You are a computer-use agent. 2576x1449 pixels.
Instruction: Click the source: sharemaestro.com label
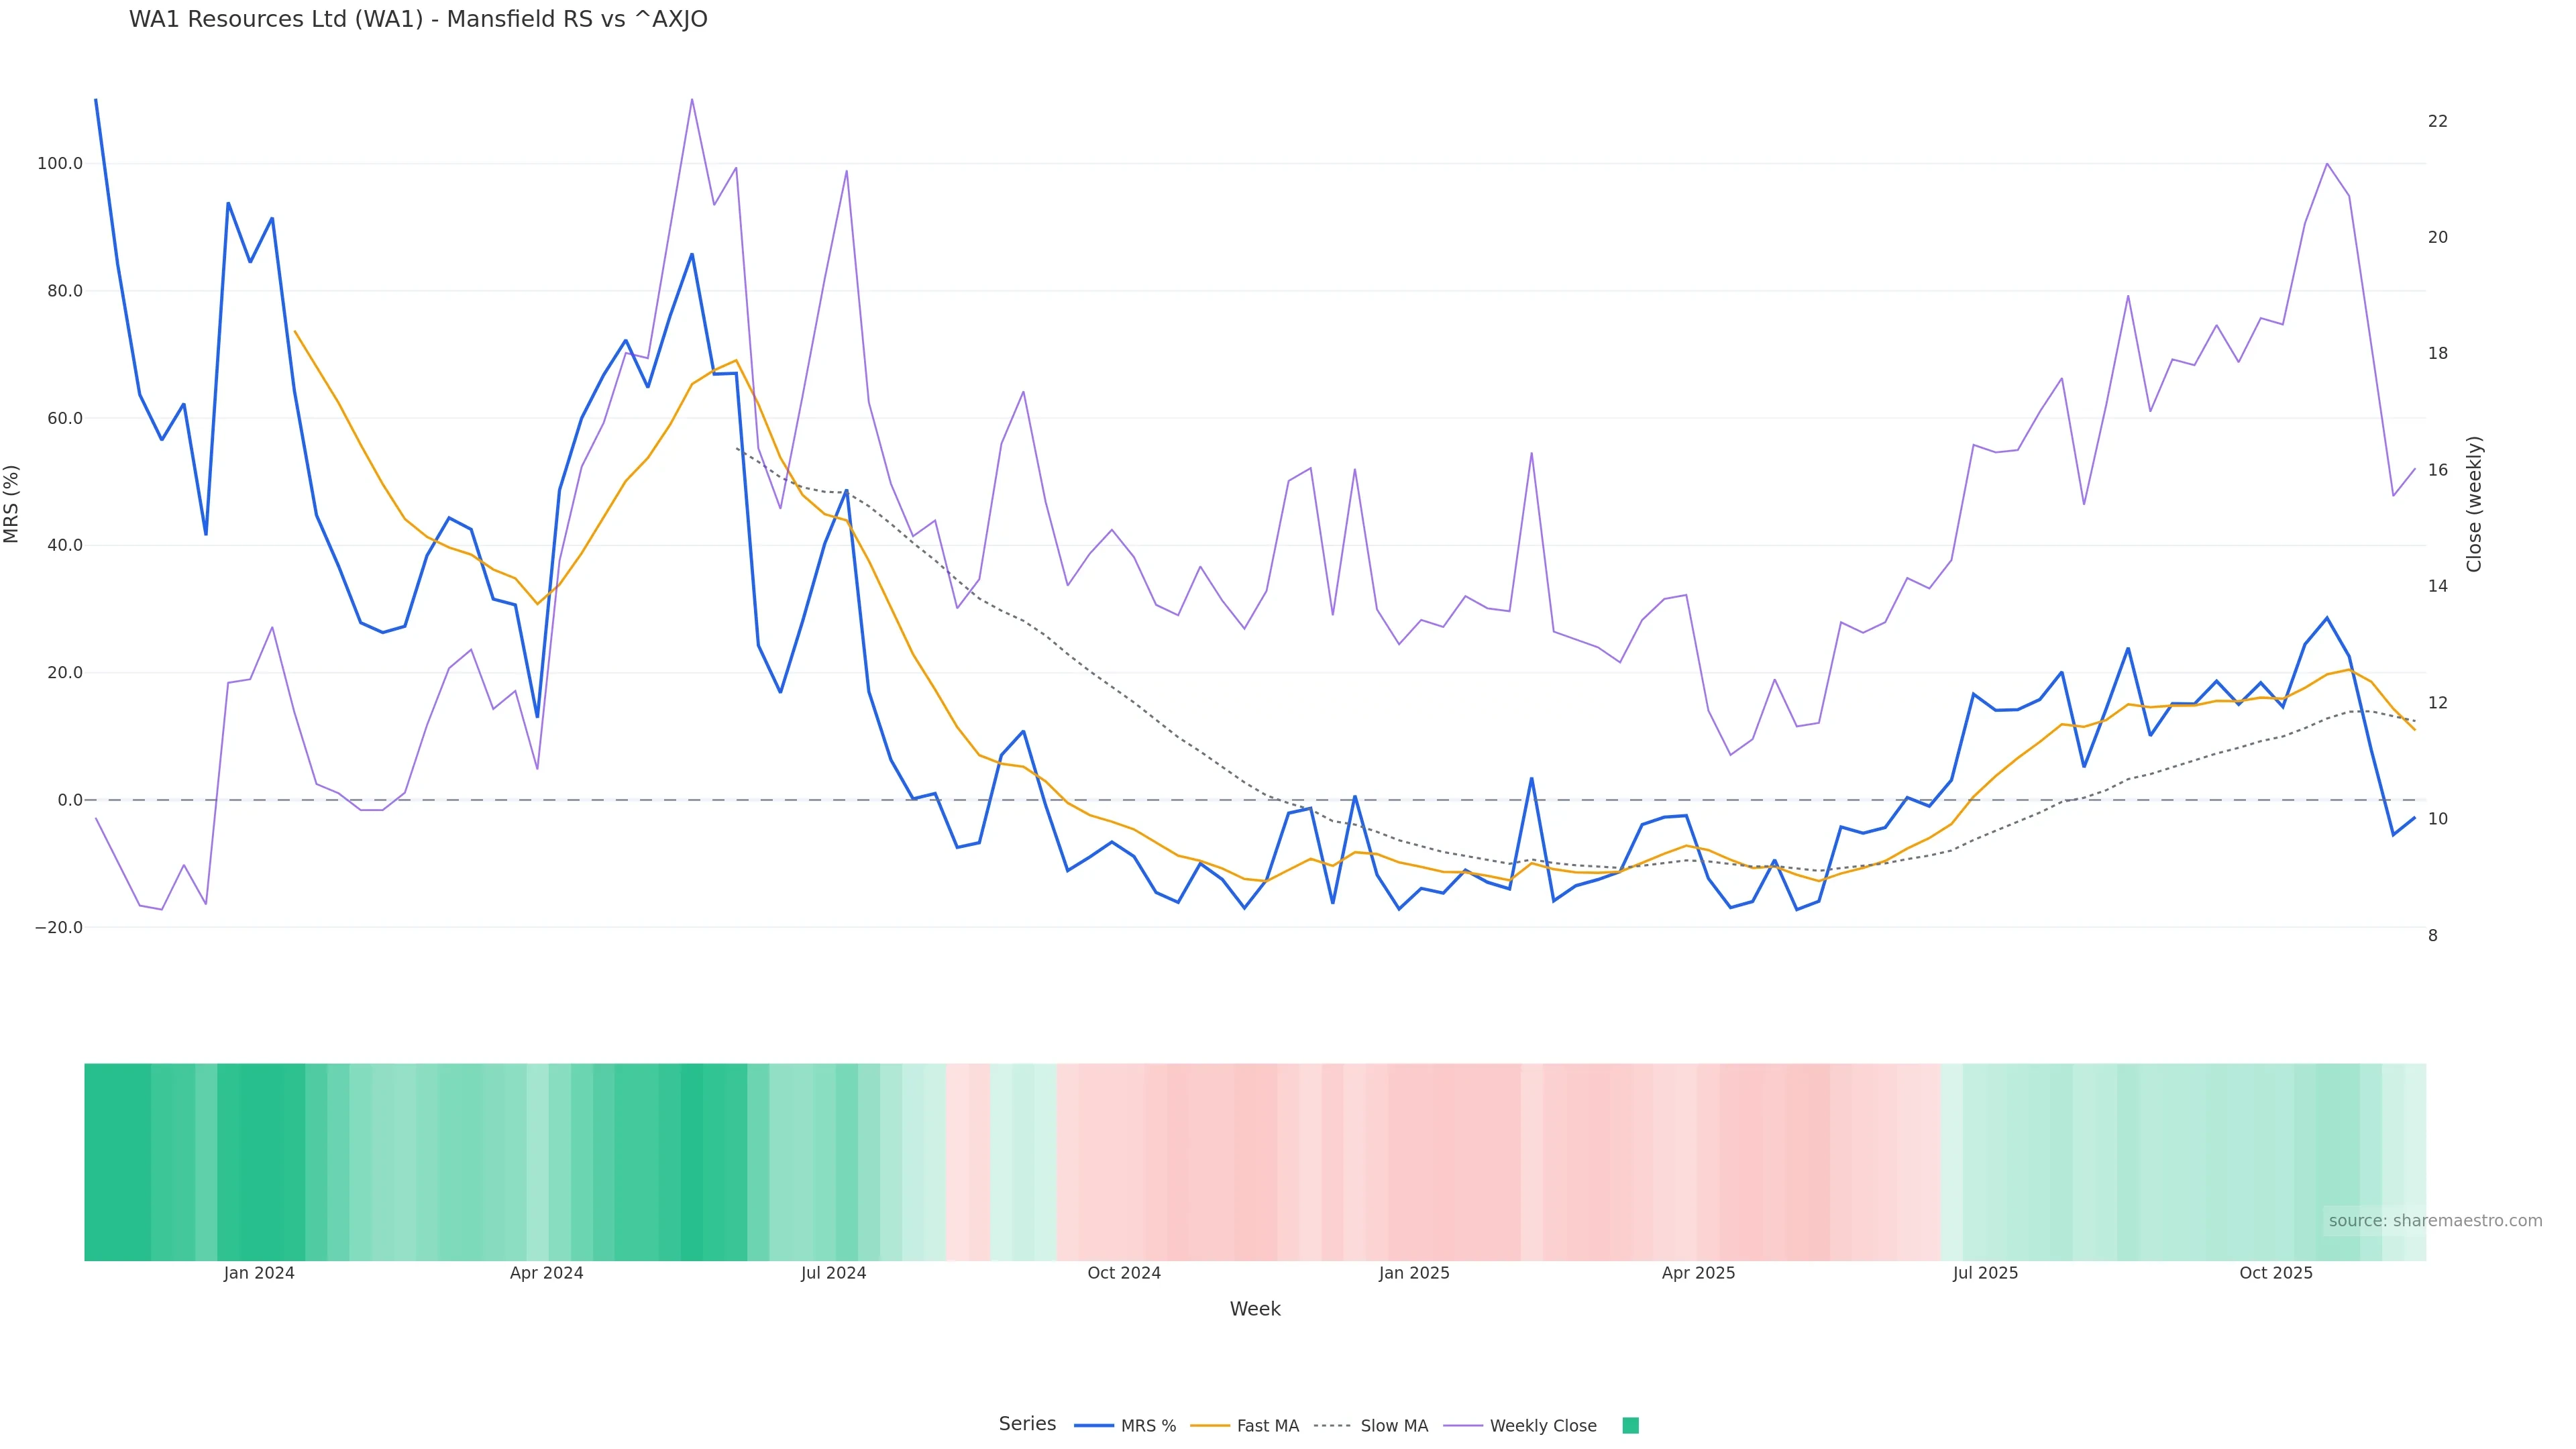pyautogui.click(x=2435, y=1221)
